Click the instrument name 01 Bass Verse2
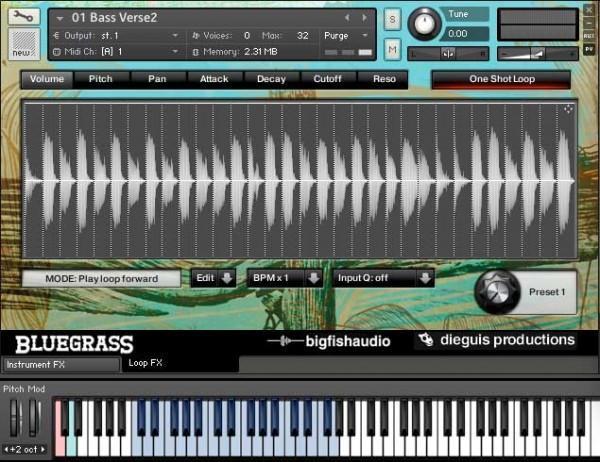Viewport: 600px width, 462px height. (x=114, y=18)
